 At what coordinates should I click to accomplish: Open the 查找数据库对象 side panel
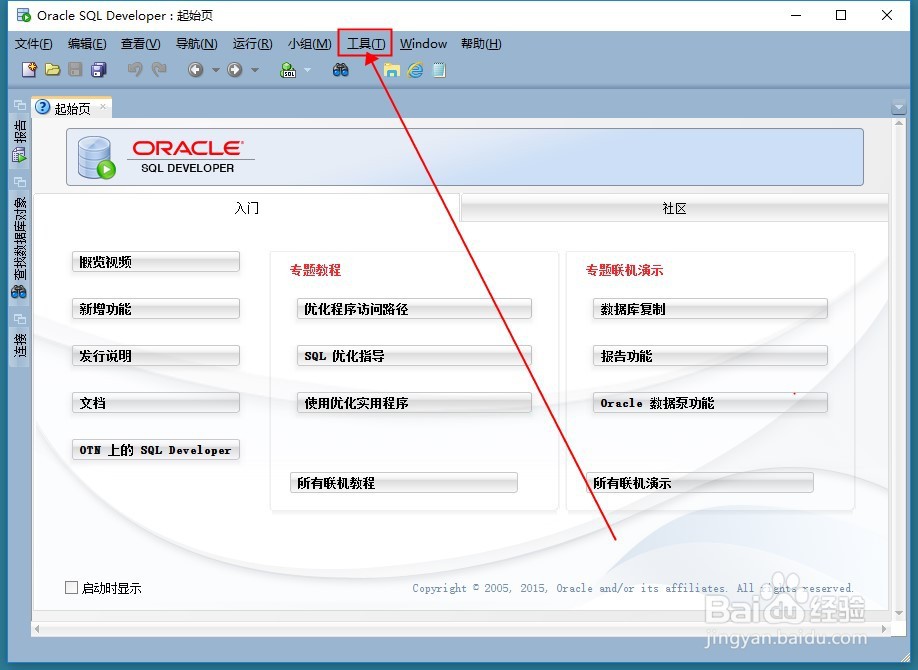coord(20,247)
